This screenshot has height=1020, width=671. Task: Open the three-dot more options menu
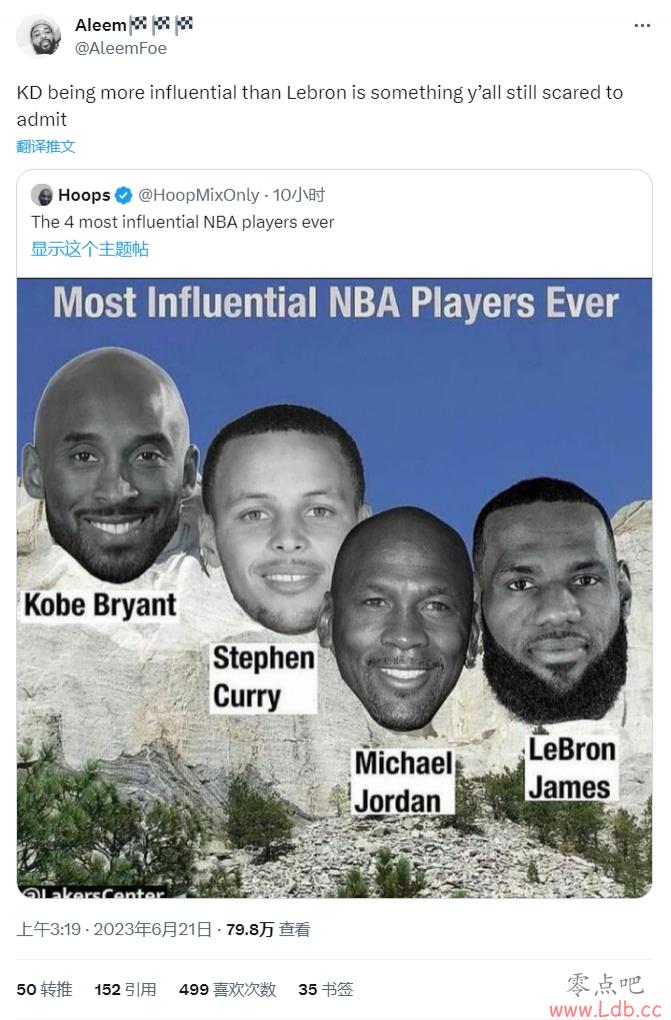tap(642, 26)
